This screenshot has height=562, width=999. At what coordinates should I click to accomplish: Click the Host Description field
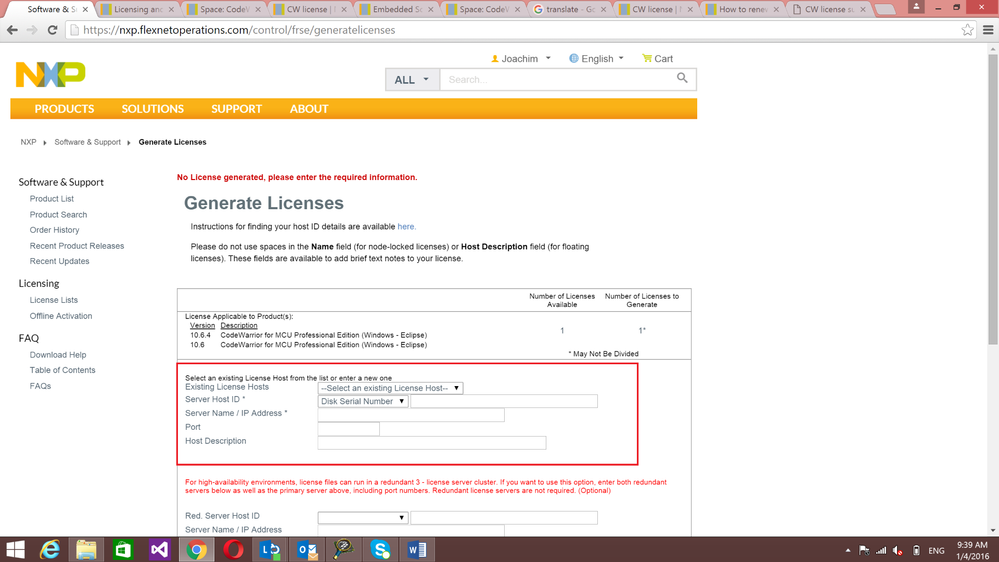(x=432, y=443)
